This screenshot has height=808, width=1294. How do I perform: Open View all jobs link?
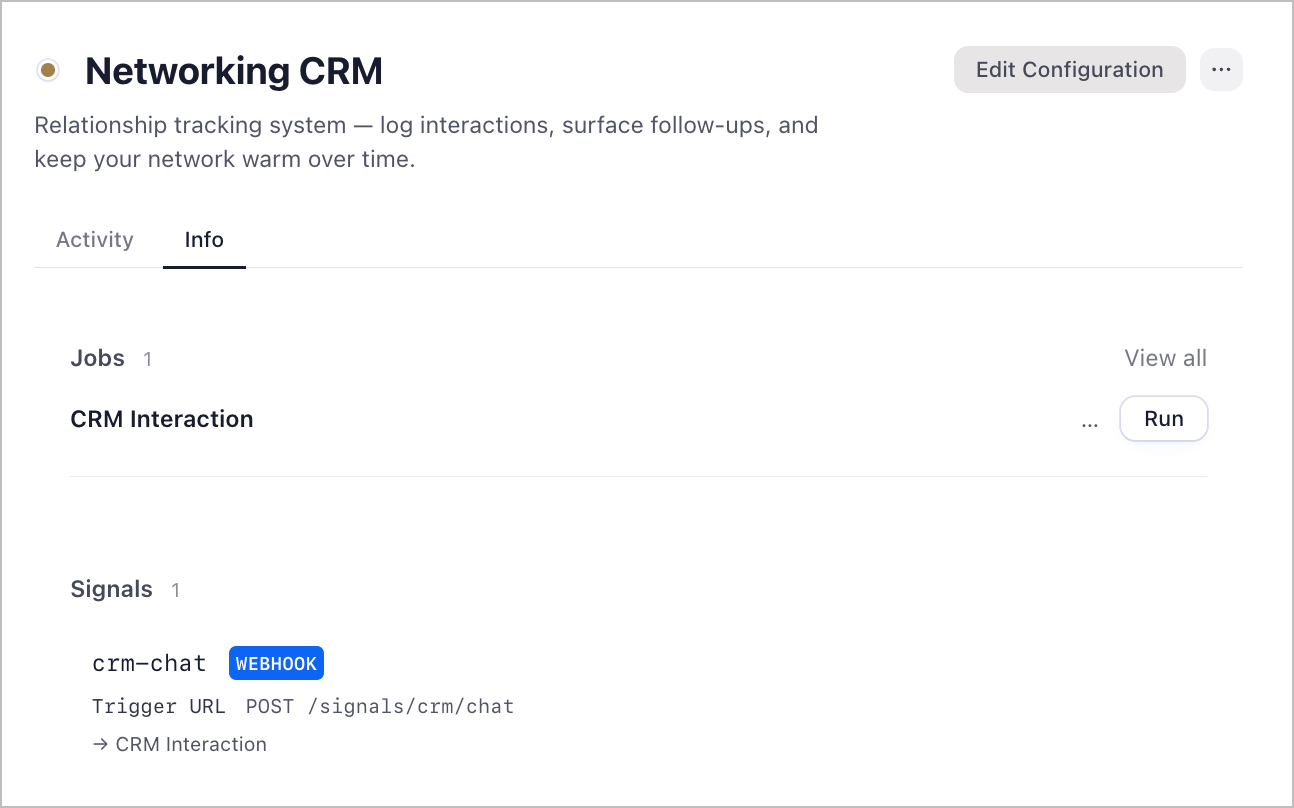[1165, 358]
